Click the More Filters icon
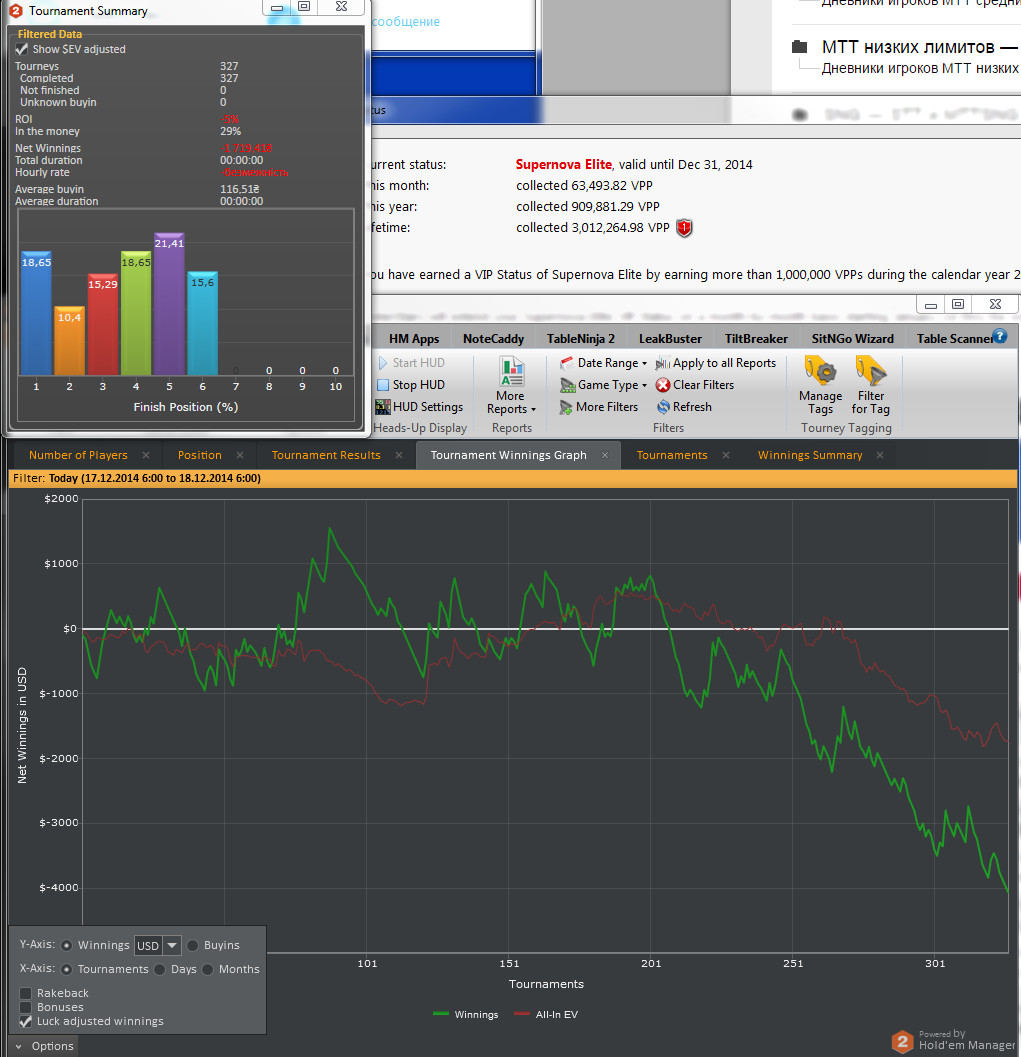This screenshot has height=1057, width=1021. click(x=565, y=407)
